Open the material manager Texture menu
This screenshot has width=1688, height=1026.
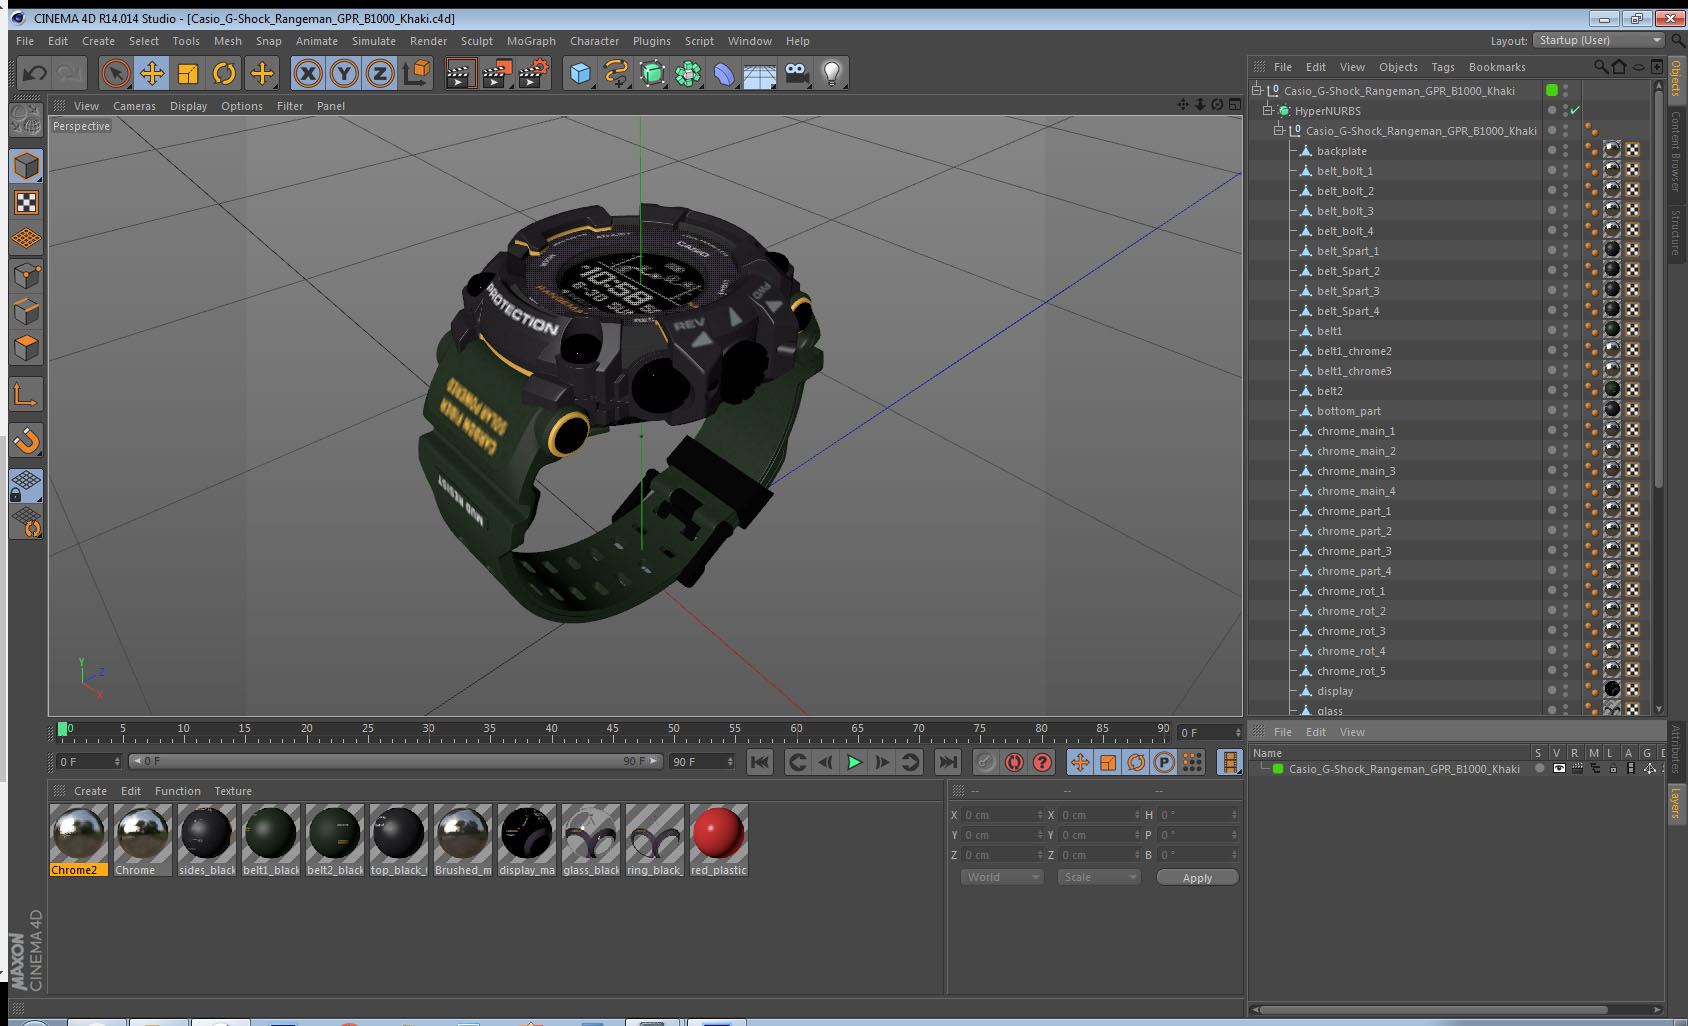click(x=233, y=791)
